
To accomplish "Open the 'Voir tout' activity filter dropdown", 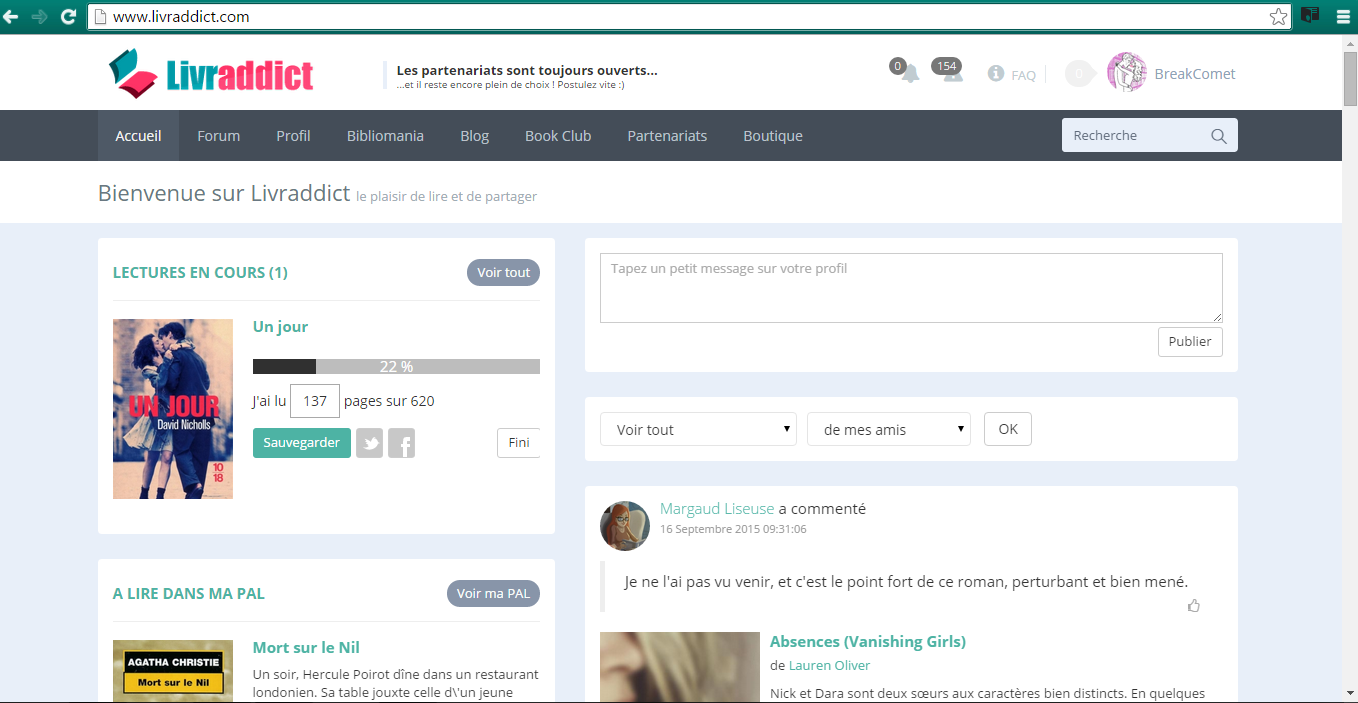I will click(698, 429).
